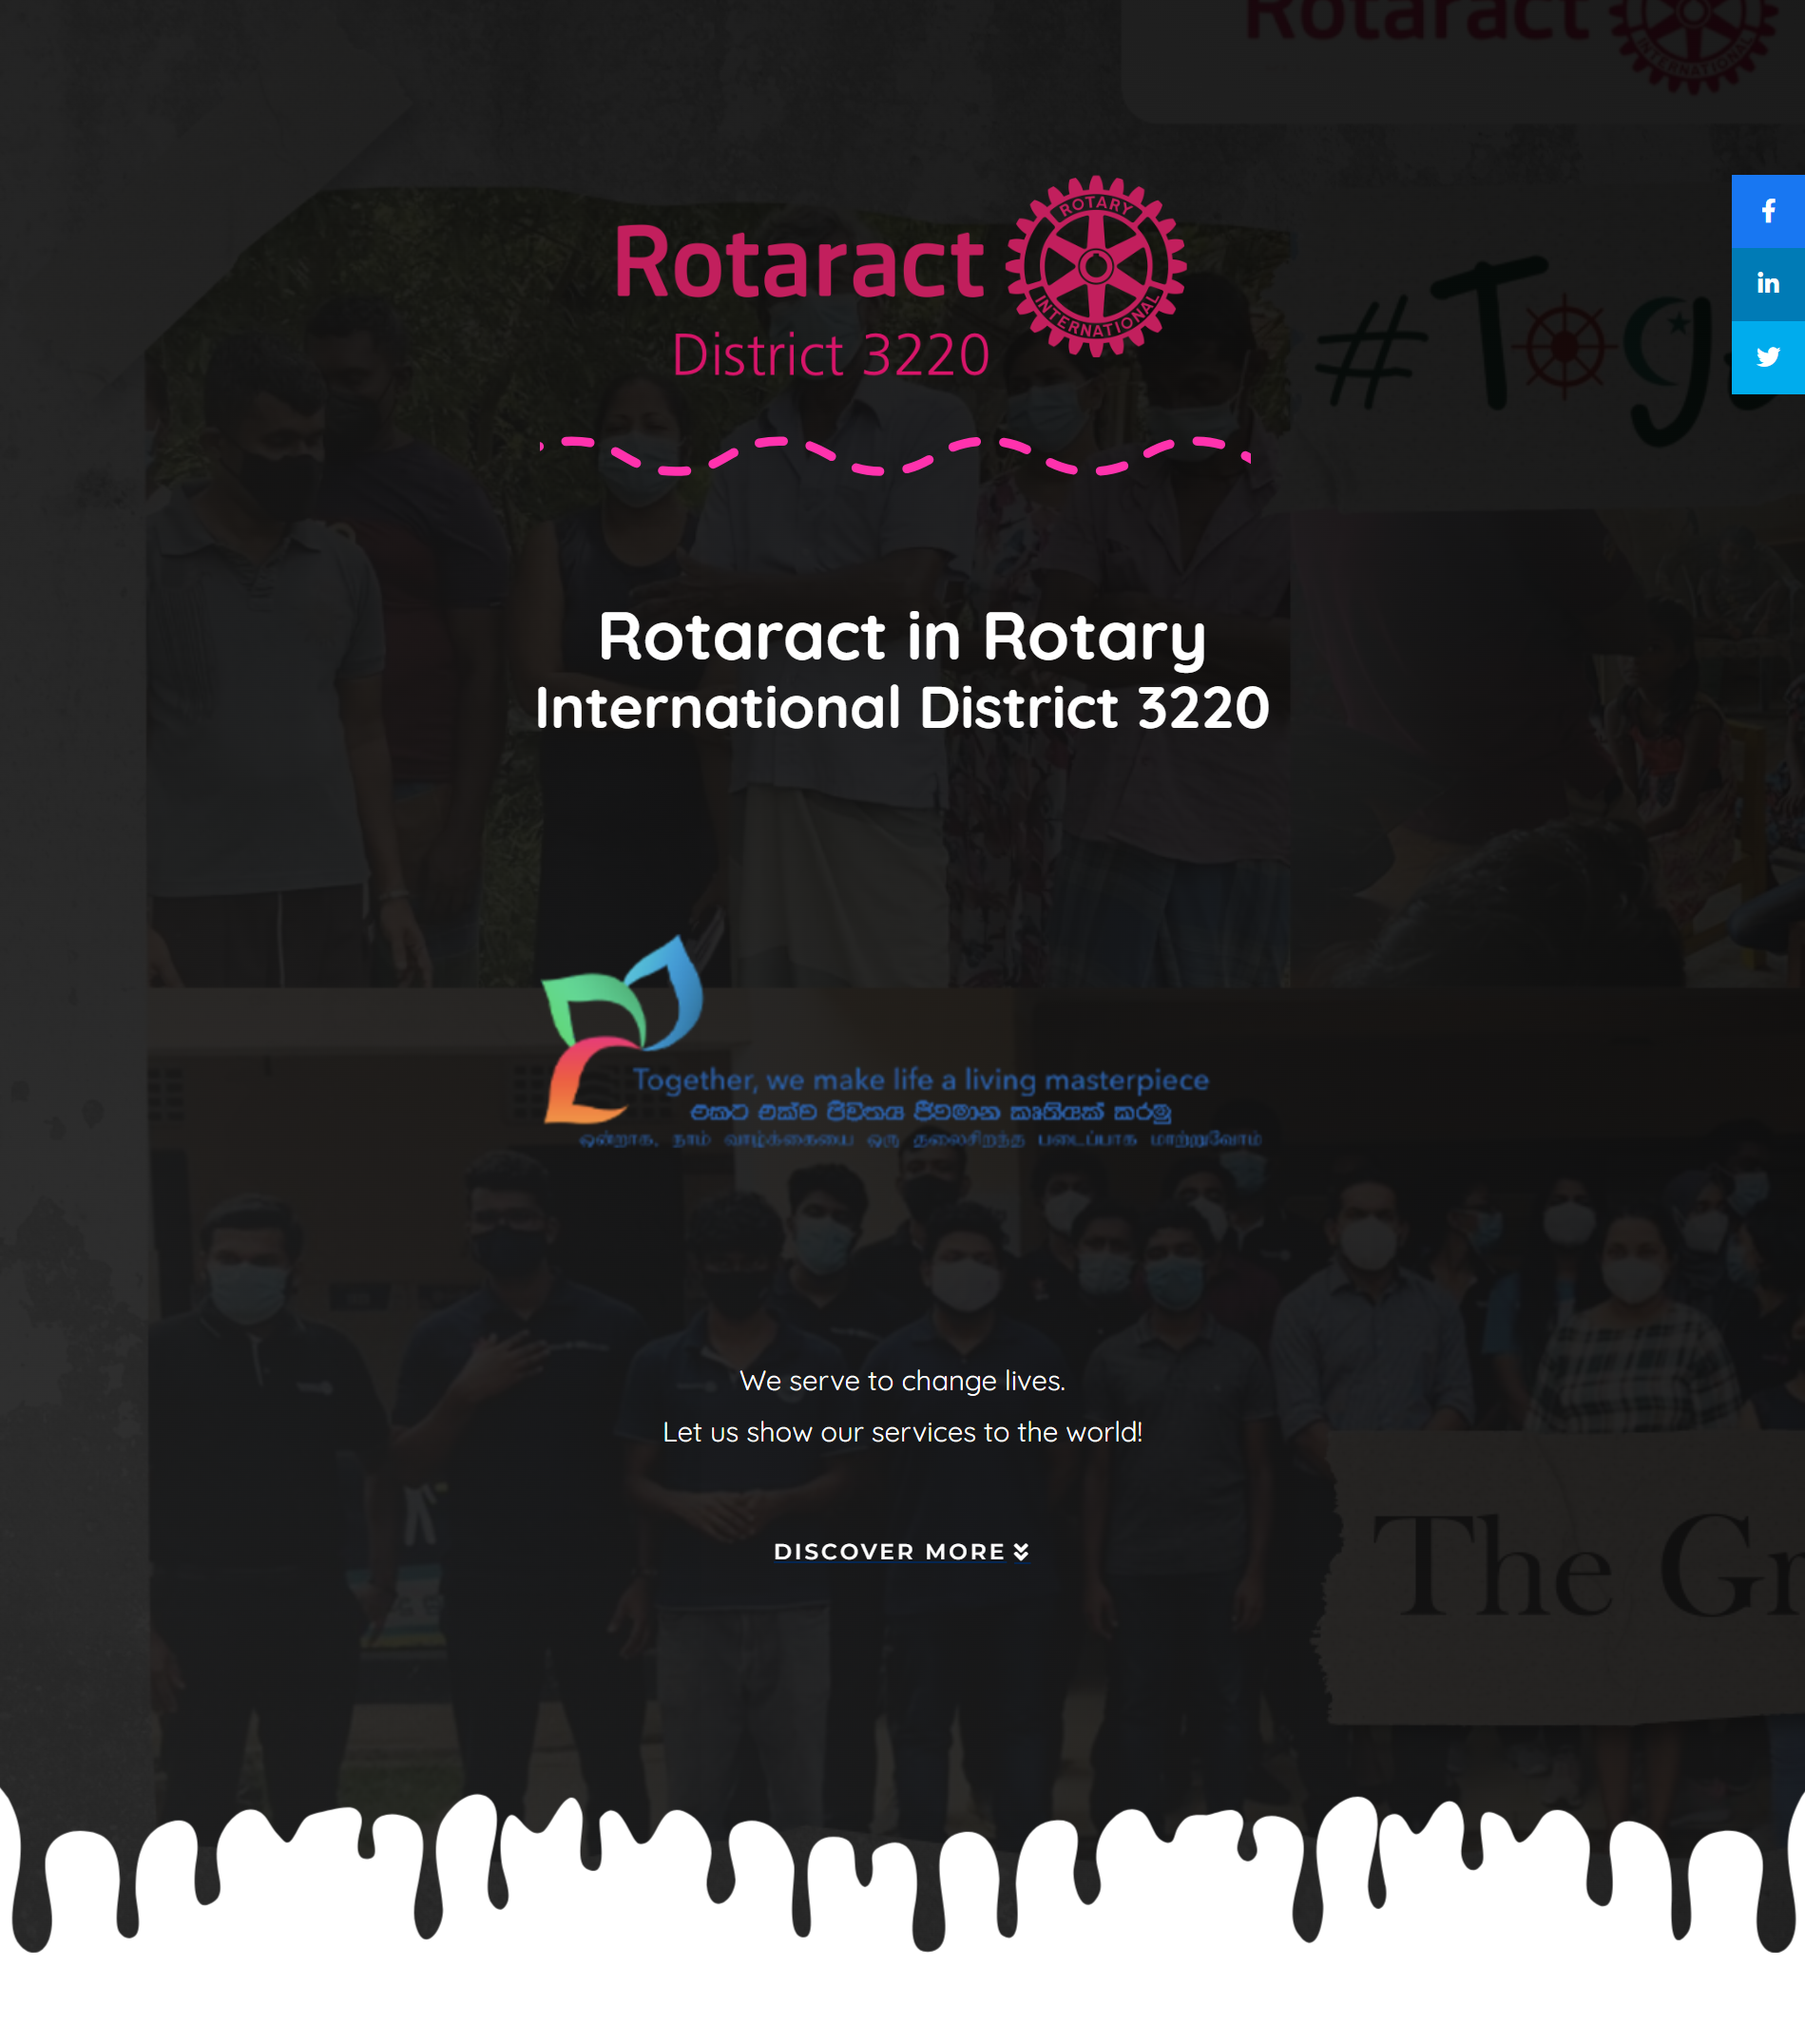Click the double chevron beside Discover More
Viewport: 1805px width, 2044px height.
click(x=1021, y=1551)
